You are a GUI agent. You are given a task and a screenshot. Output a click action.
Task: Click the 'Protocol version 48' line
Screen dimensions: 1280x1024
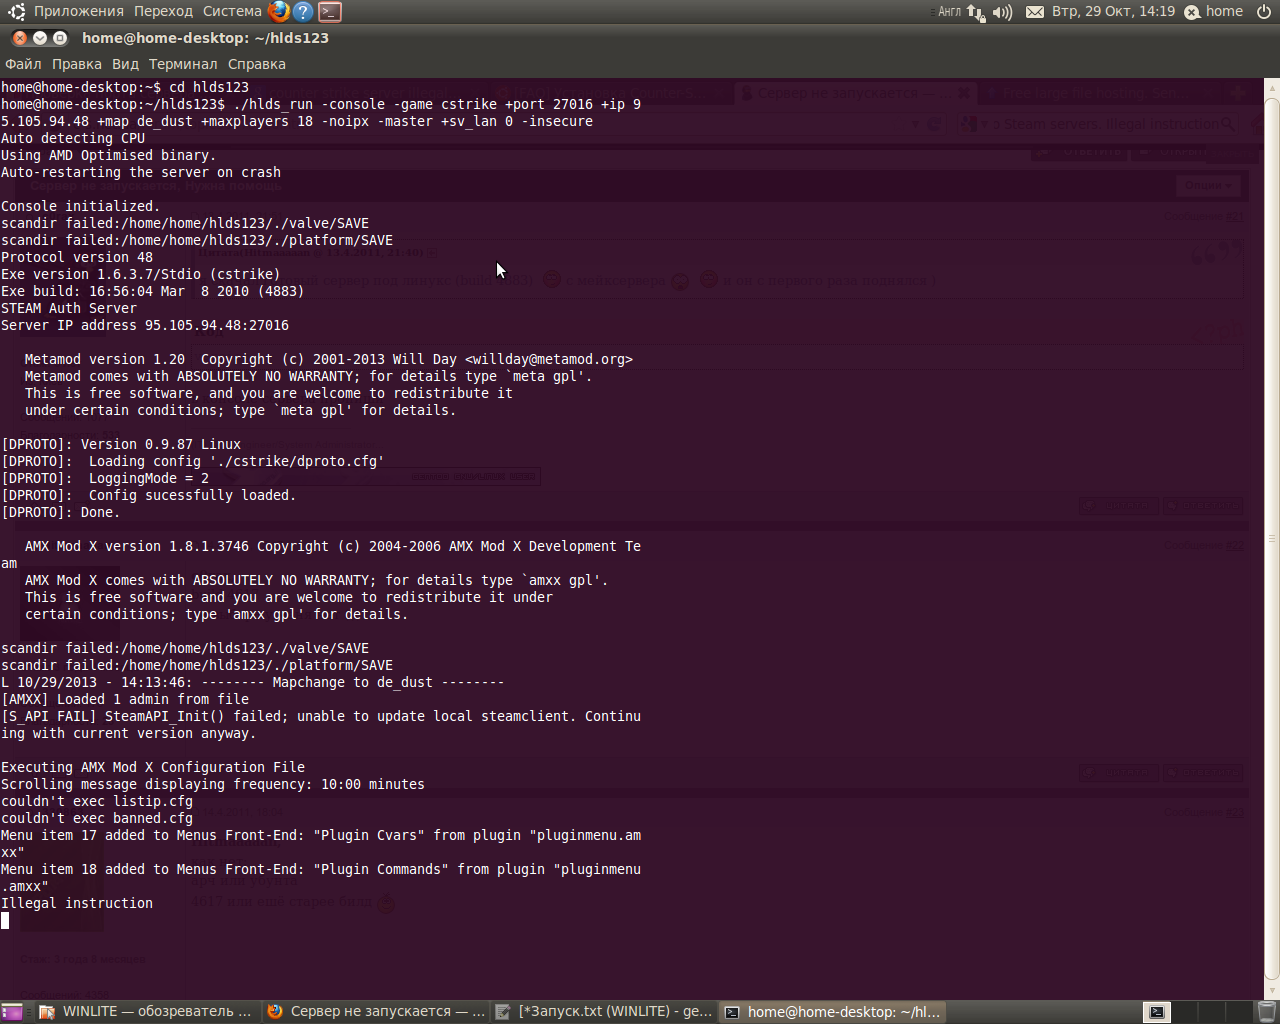(x=77, y=257)
